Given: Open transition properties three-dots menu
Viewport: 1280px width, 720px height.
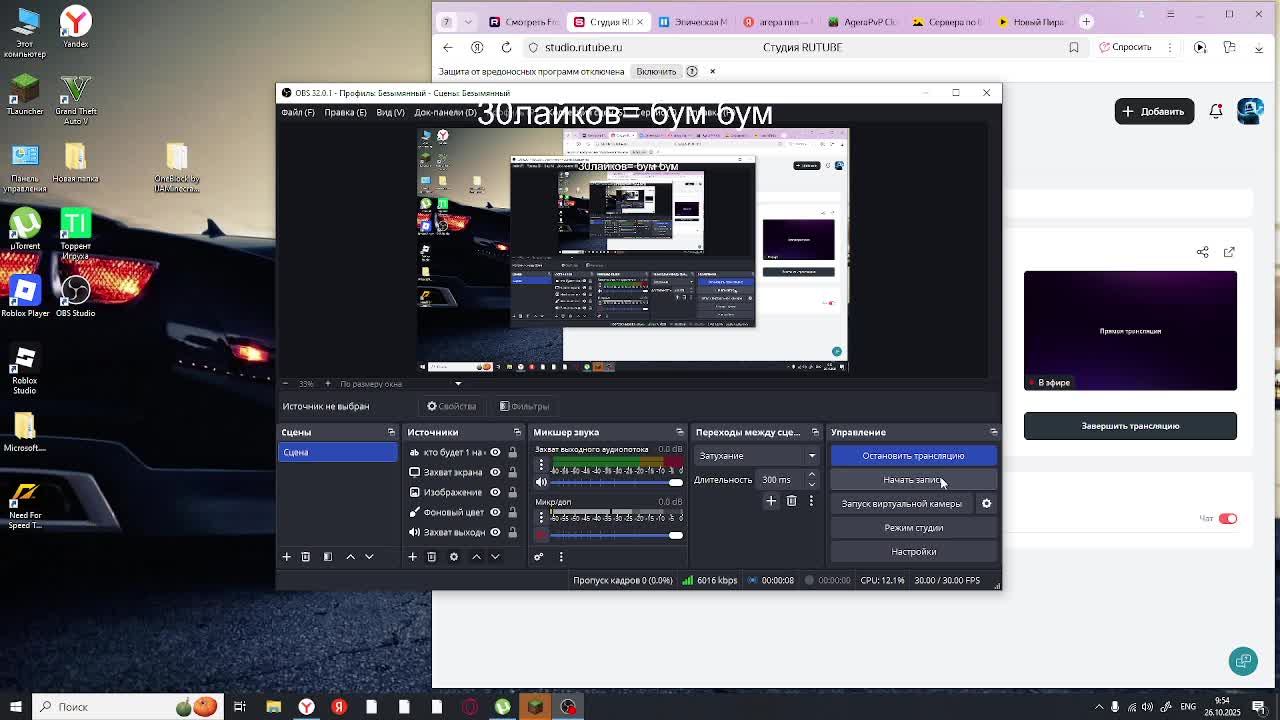Looking at the screenshot, I should pos(811,501).
